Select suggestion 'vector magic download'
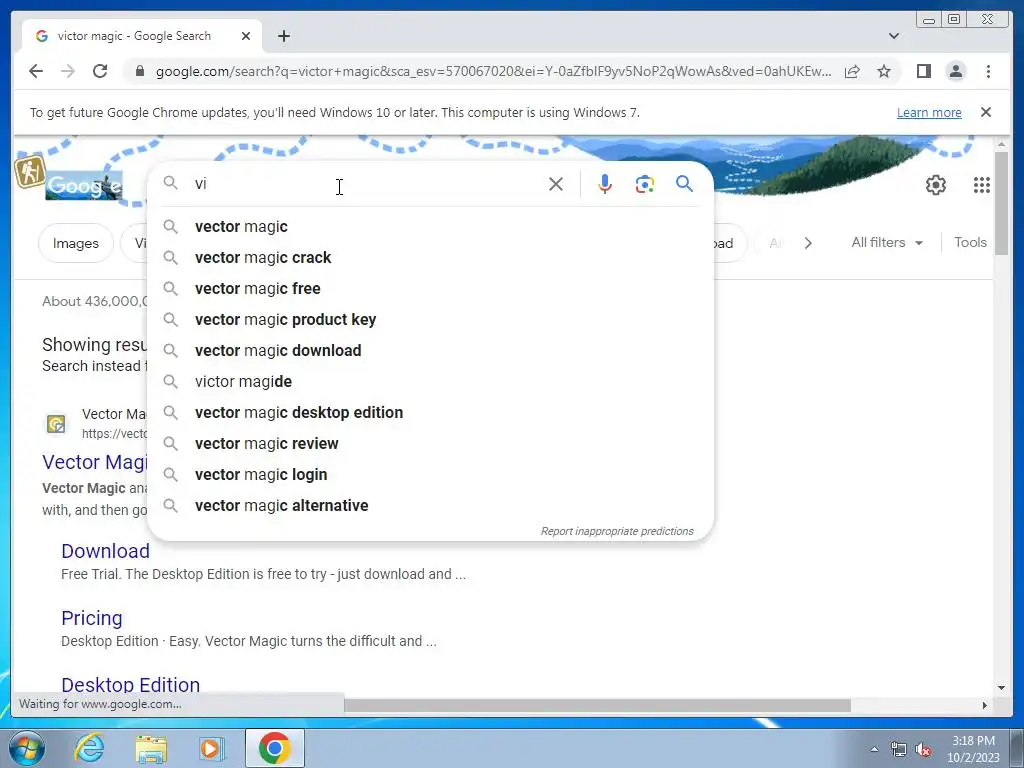The width and height of the screenshot is (1024, 768). tap(431, 351)
